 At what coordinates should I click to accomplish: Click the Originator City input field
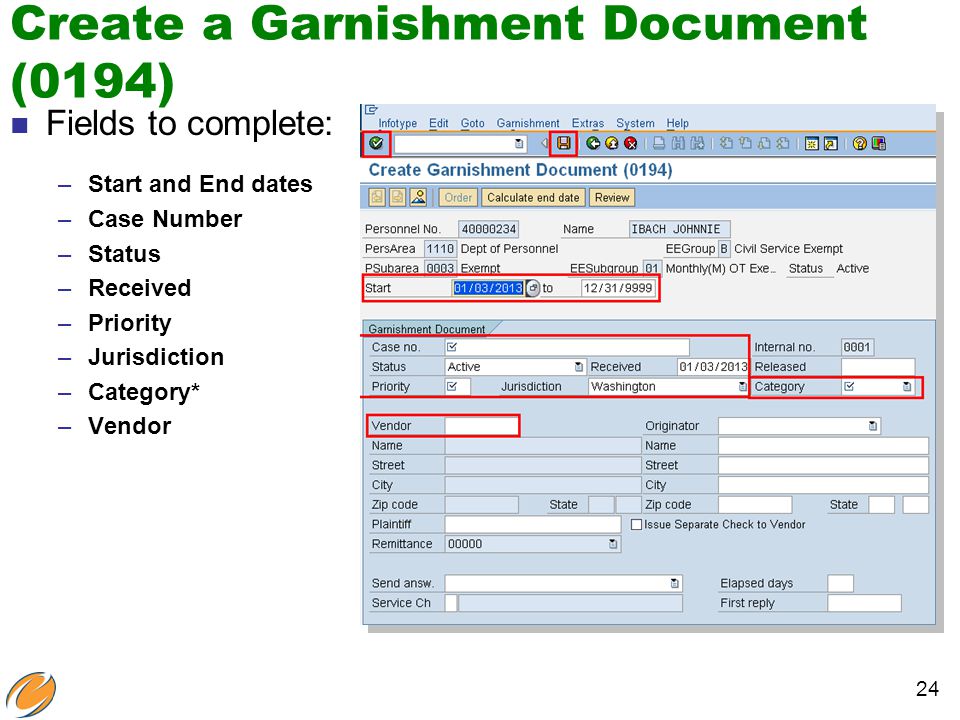[823, 485]
